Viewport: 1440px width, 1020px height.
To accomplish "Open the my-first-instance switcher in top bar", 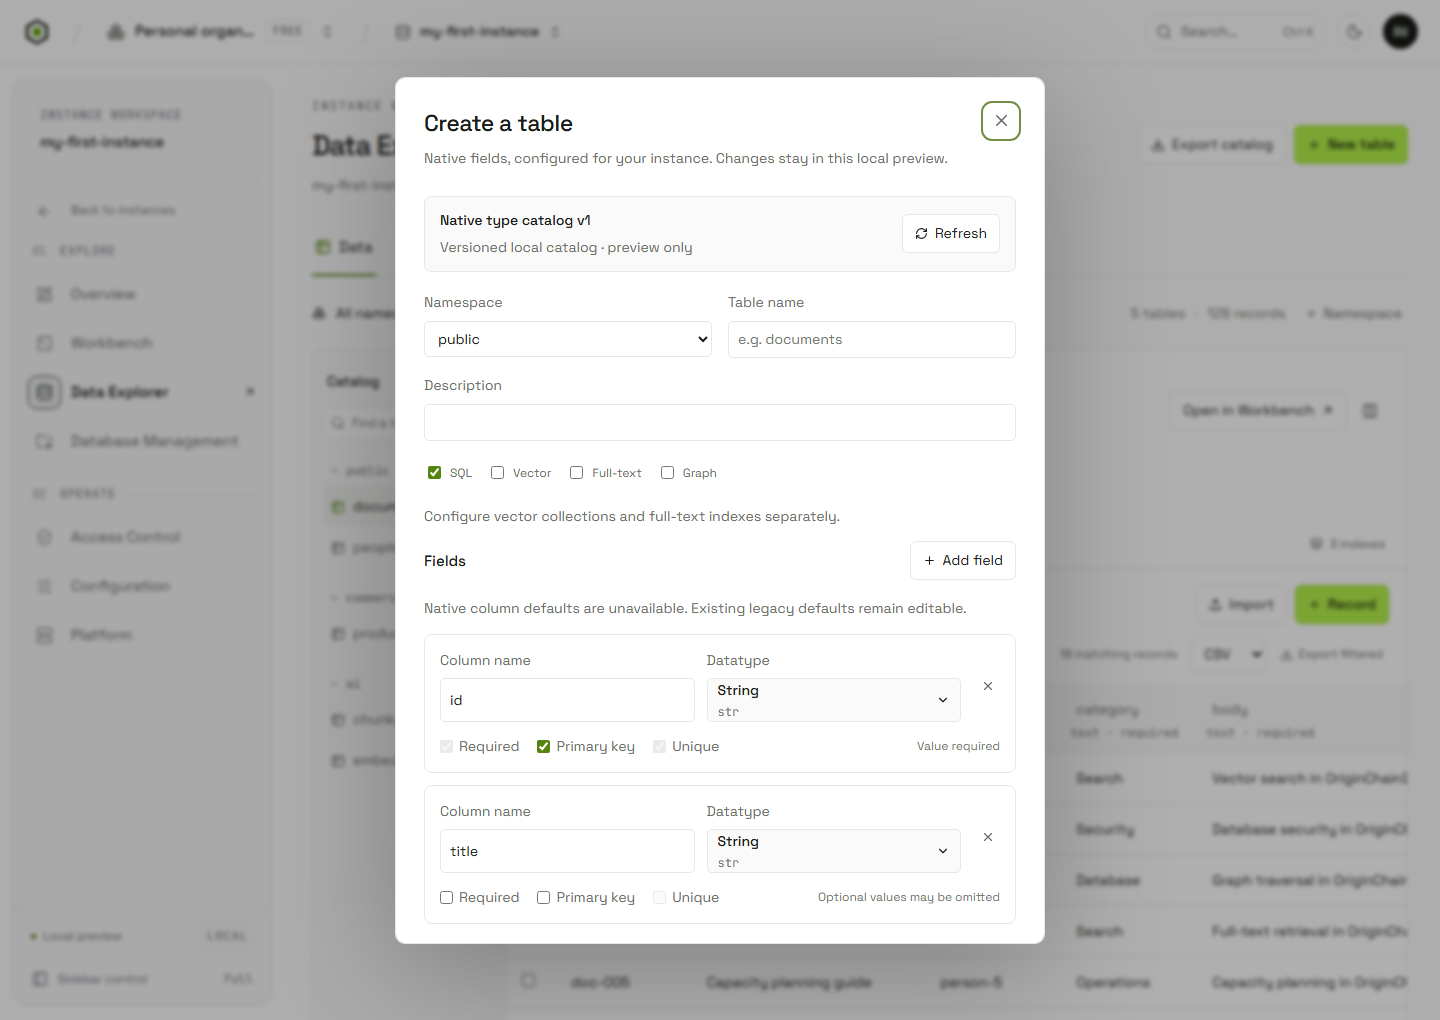I will click(x=477, y=32).
